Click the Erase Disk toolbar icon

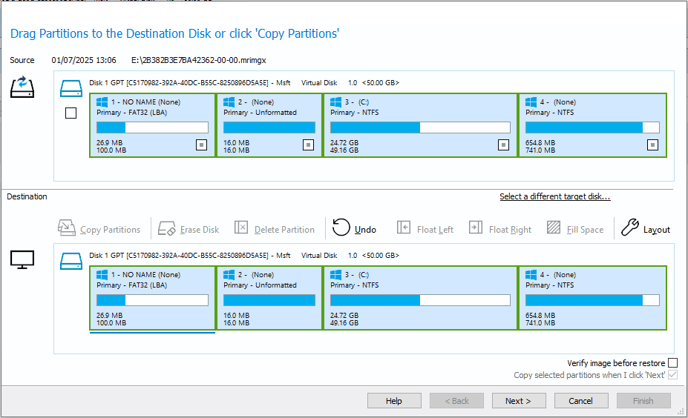pos(167,229)
